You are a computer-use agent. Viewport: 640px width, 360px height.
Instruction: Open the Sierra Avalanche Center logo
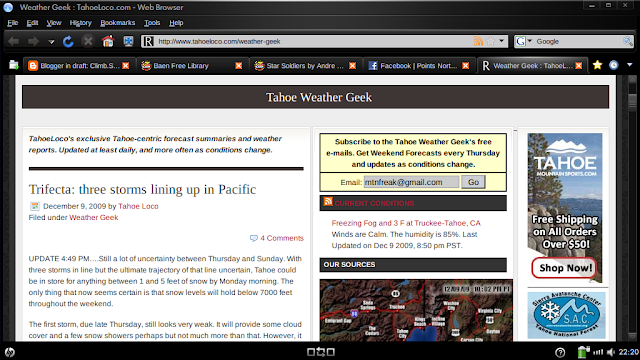pos(566,315)
